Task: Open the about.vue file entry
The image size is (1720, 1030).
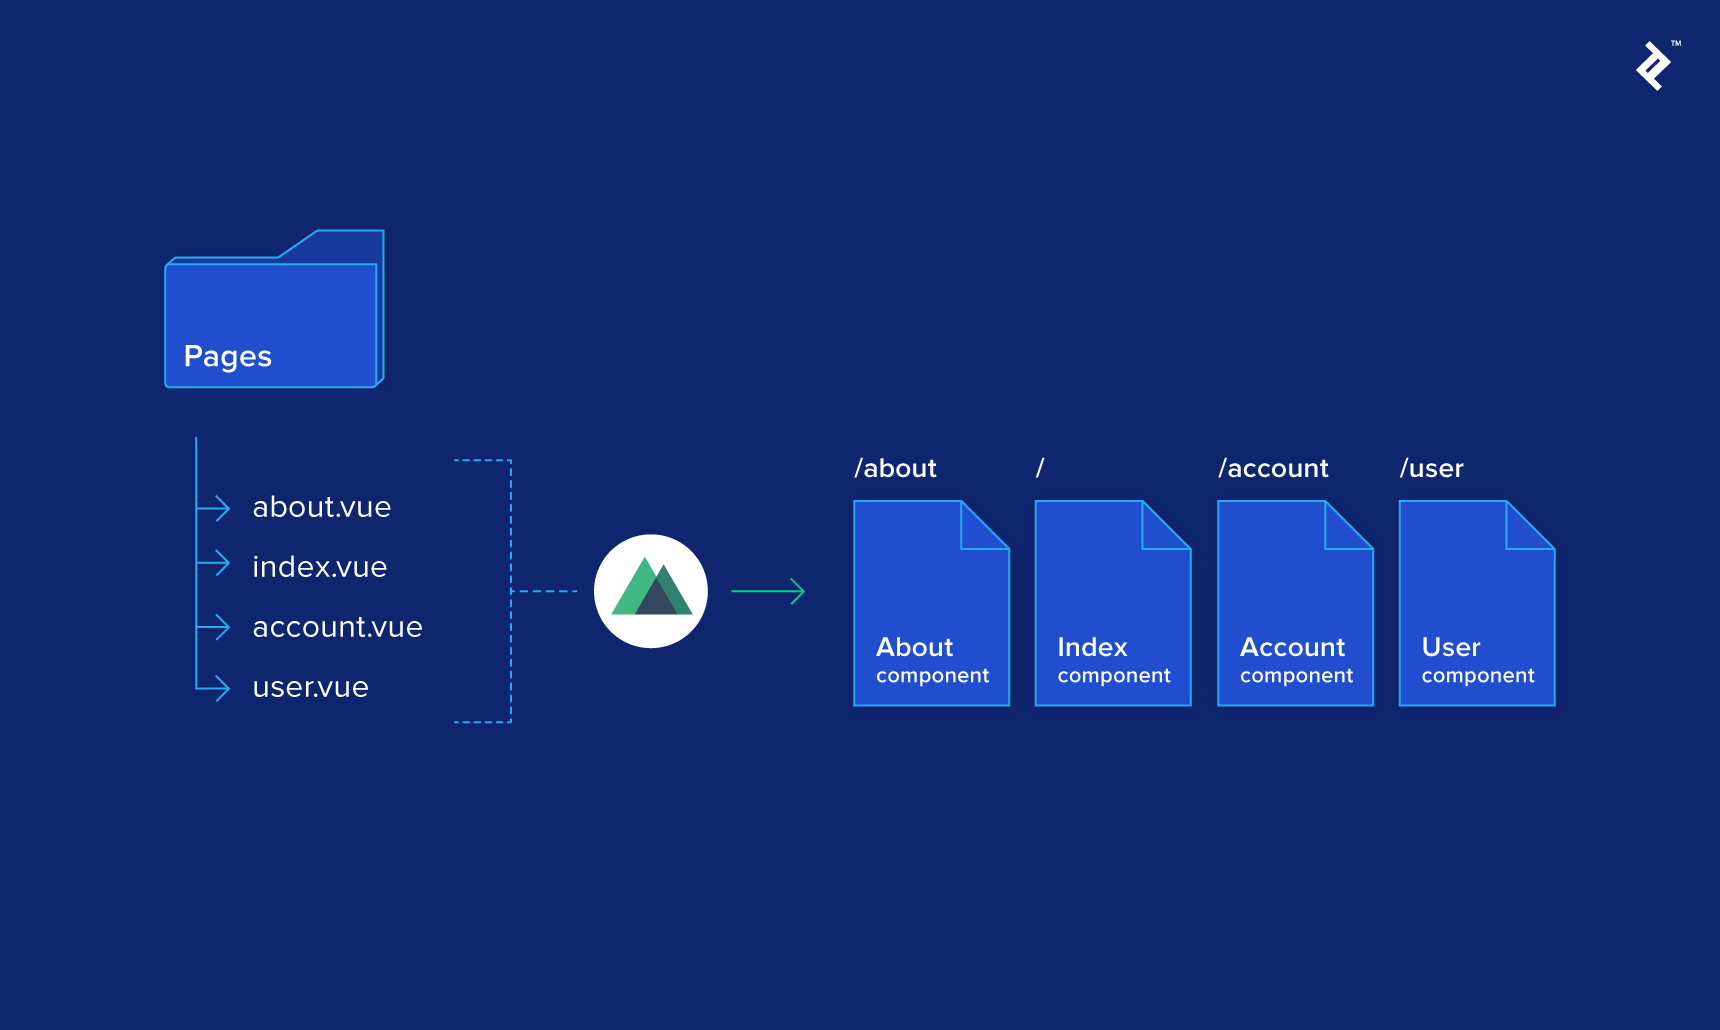Action: [x=321, y=507]
